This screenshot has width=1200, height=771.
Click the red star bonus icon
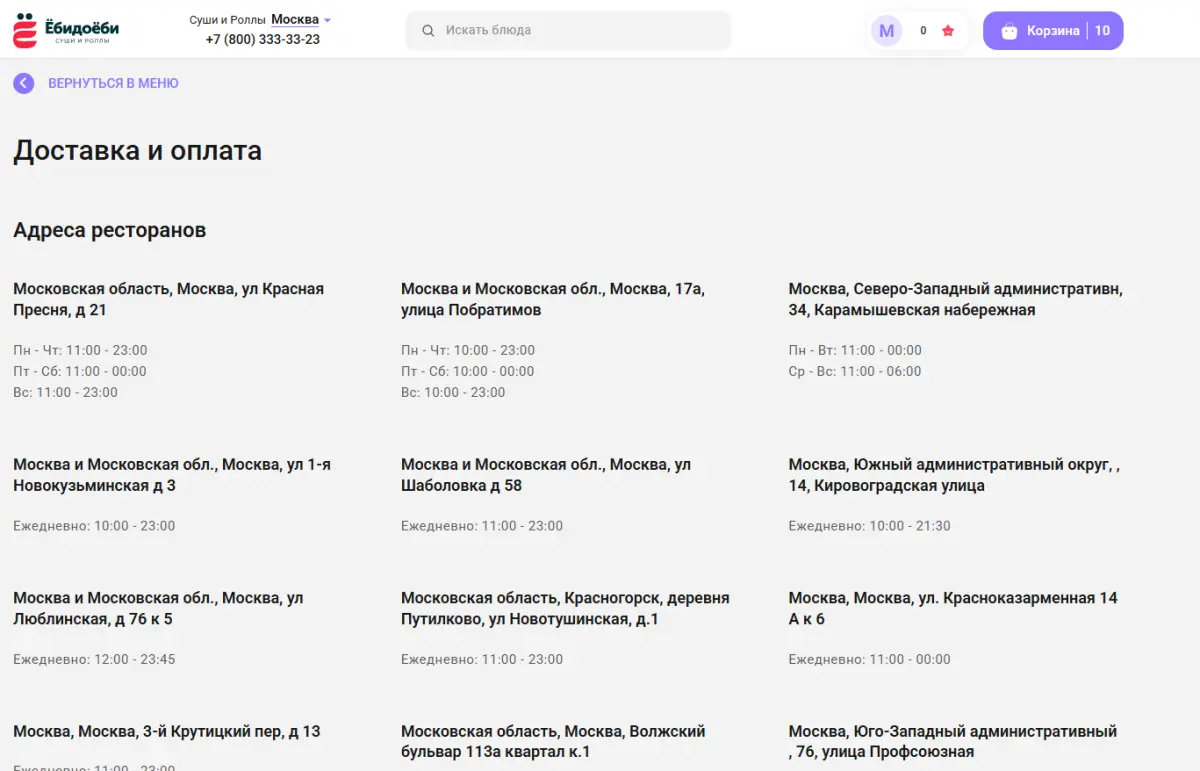[x=948, y=31]
